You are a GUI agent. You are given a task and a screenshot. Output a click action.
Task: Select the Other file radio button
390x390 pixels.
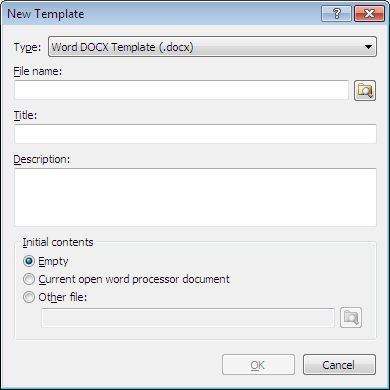pyautogui.click(x=29, y=297)
